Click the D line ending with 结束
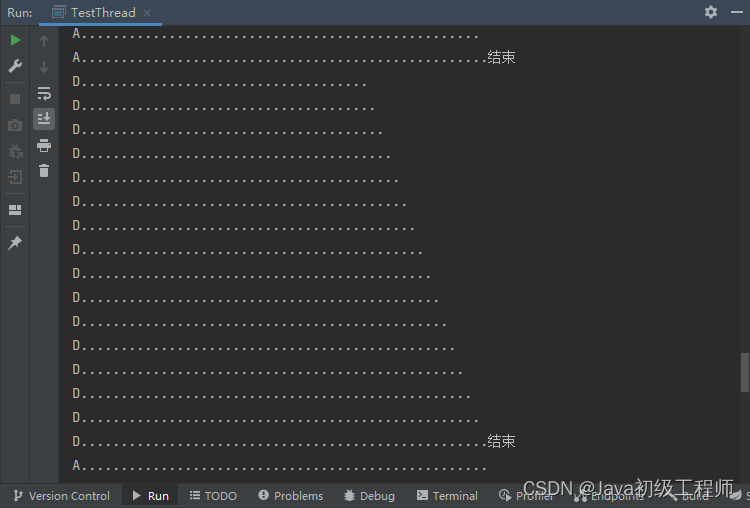Image resolution: width=750 pixels, height=508 pixels. pyautogui.click(x=294, y=442)
